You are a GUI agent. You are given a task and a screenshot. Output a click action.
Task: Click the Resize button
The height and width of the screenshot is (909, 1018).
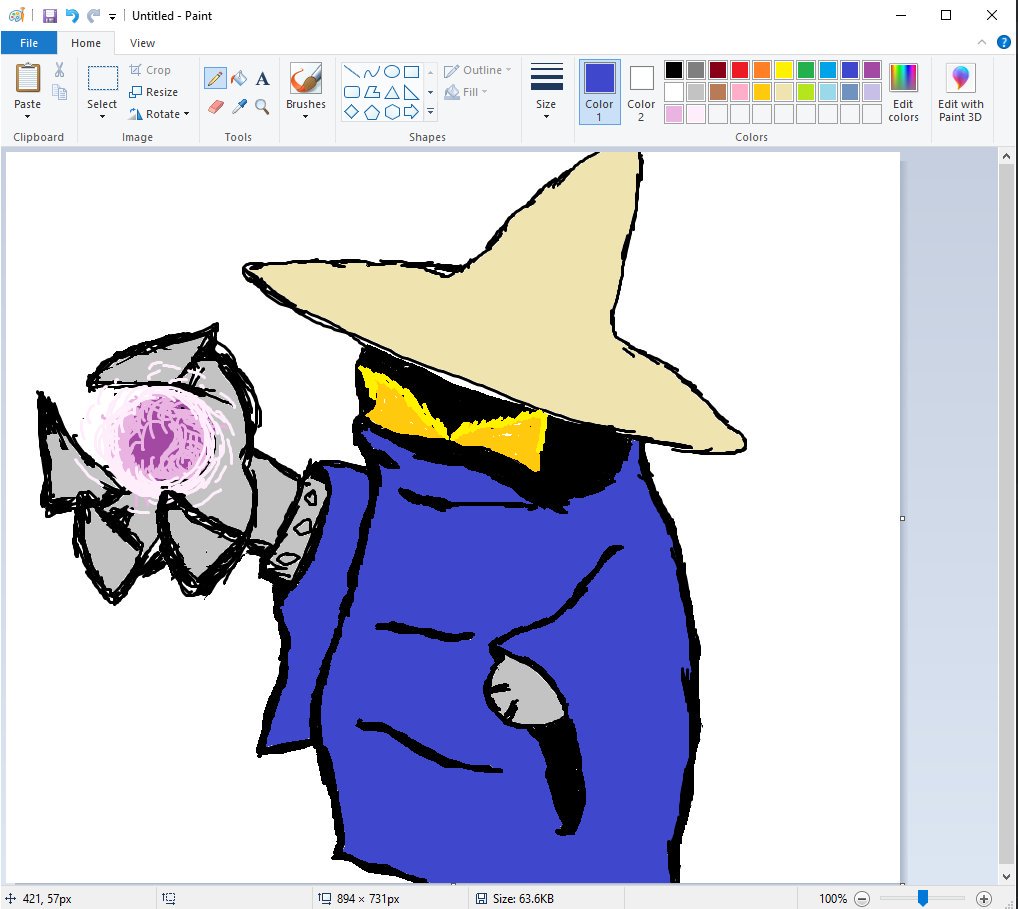click(154, 92)
